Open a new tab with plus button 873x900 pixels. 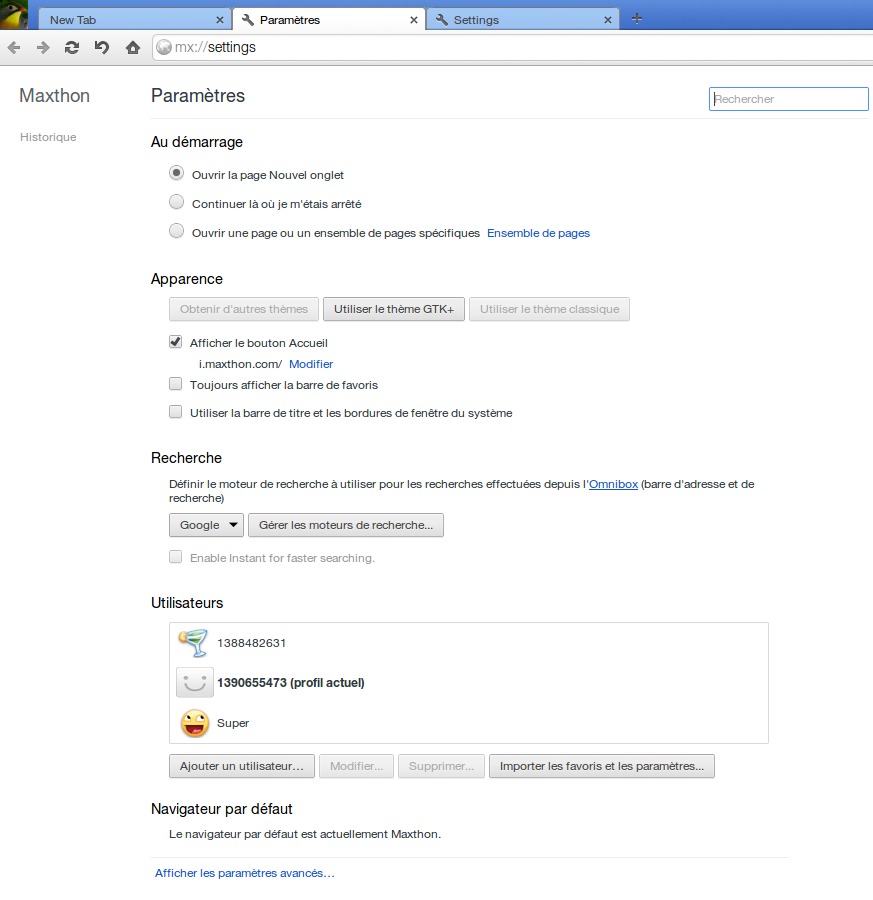[637, 18]
